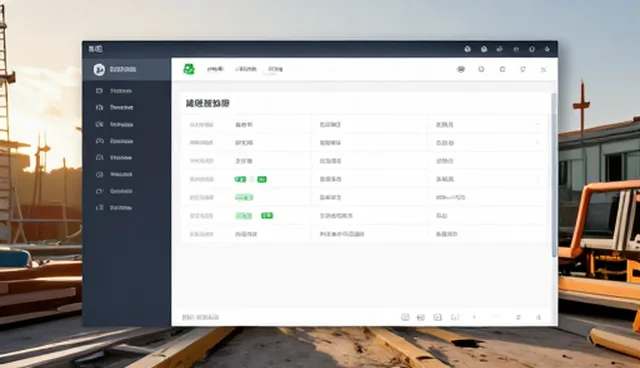Expand the chevron on the fourth table row
The width and height of the screenshot is (640, 368).
(x=538, y=179)
